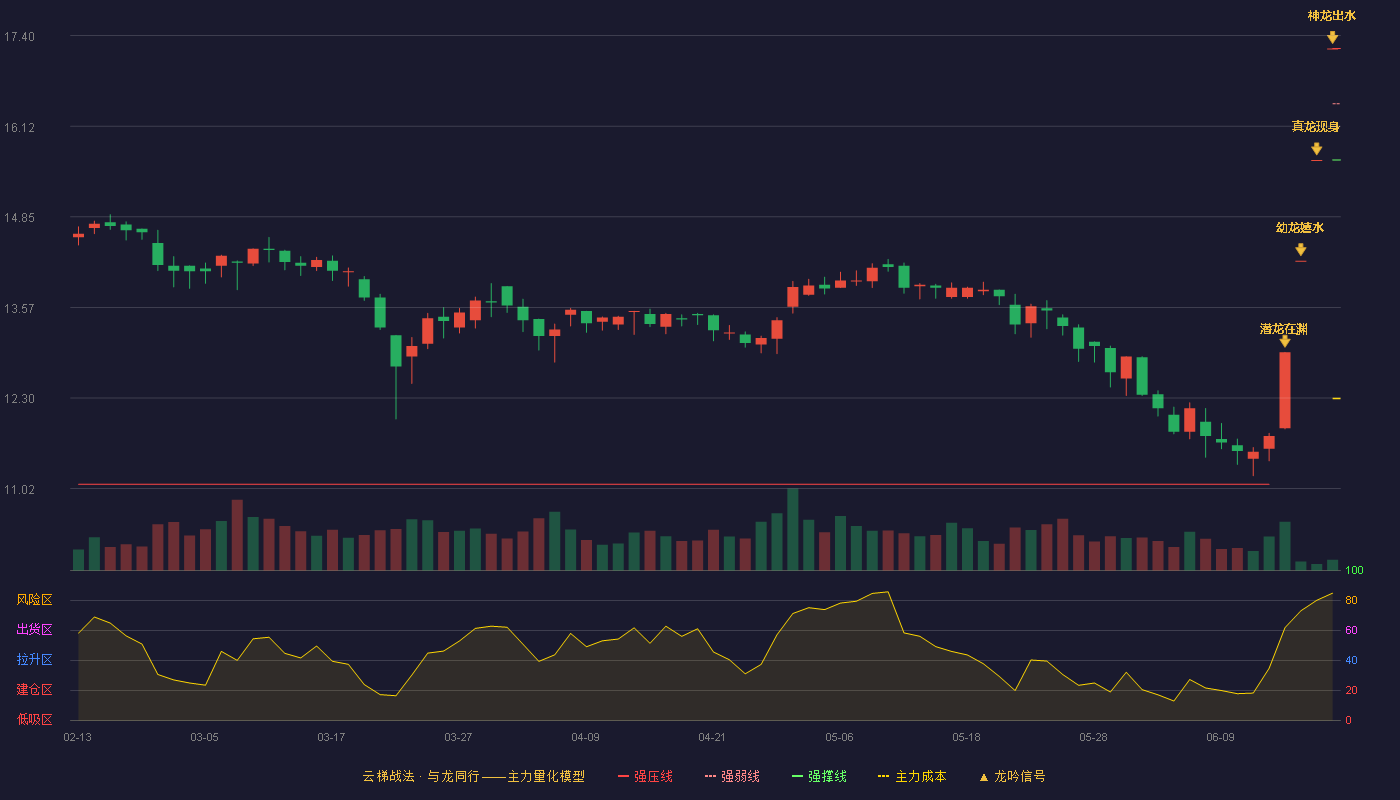The image size is (1400, 800).
Task: Click the arrow marker above the tall red candle
Action: [x=1285, y=341]
